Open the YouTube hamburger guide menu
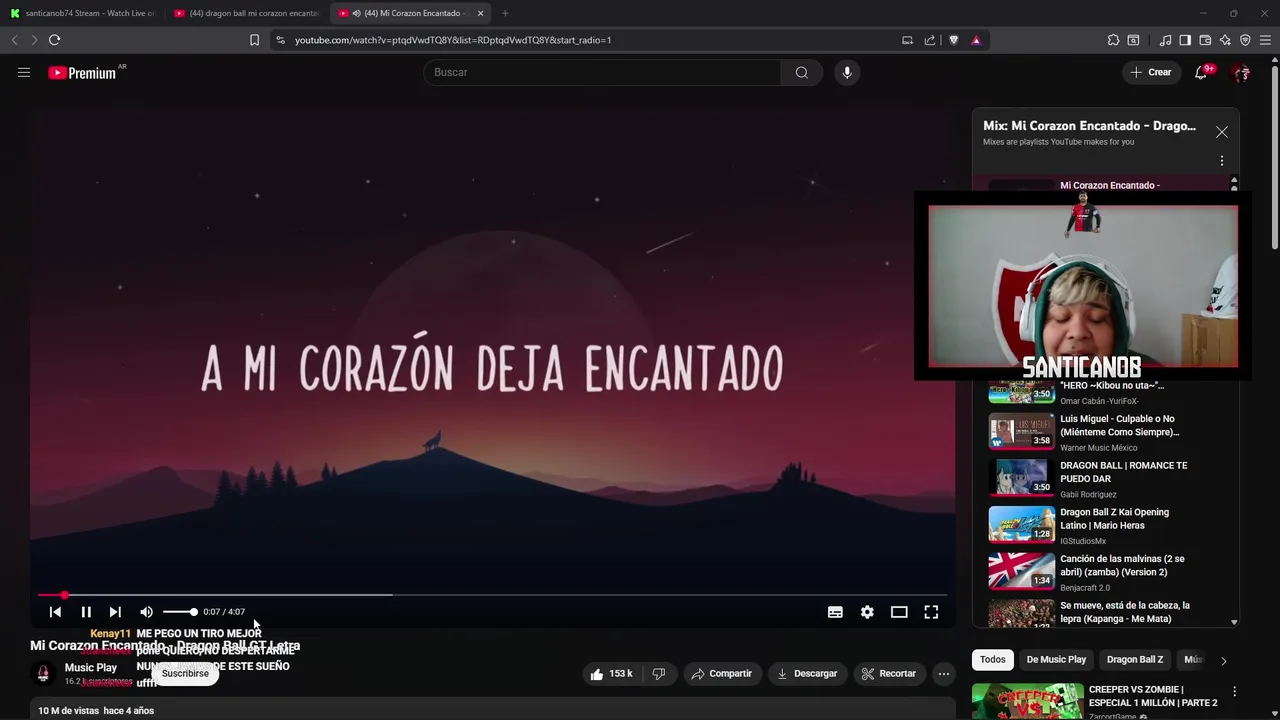The image size is (1280, 720). (x=24, y=72)
